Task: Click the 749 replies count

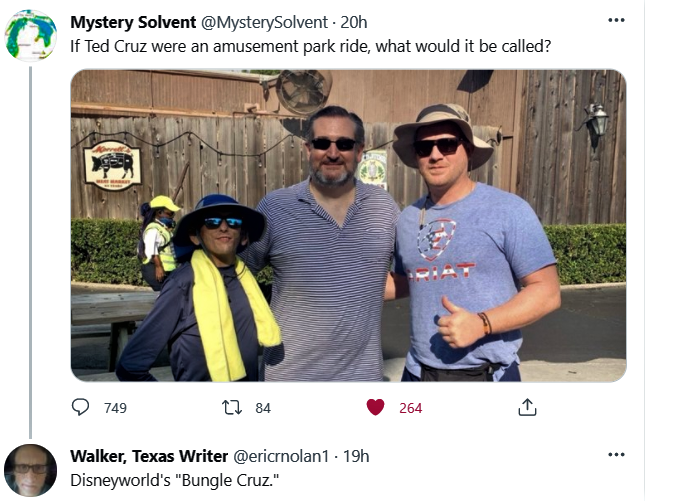Action: pyautogui.click(x=115, y=407)
